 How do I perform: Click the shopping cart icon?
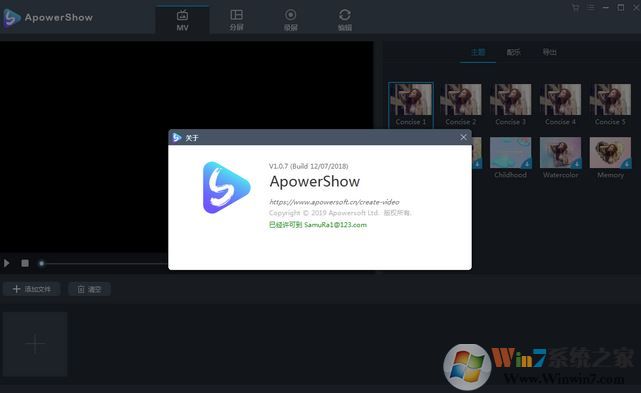(x=575, y=8)
